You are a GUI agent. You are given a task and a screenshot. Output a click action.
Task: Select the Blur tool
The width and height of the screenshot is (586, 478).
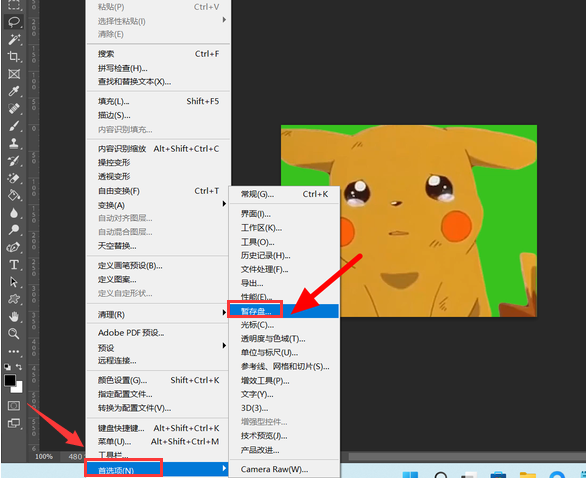(14, 213)
